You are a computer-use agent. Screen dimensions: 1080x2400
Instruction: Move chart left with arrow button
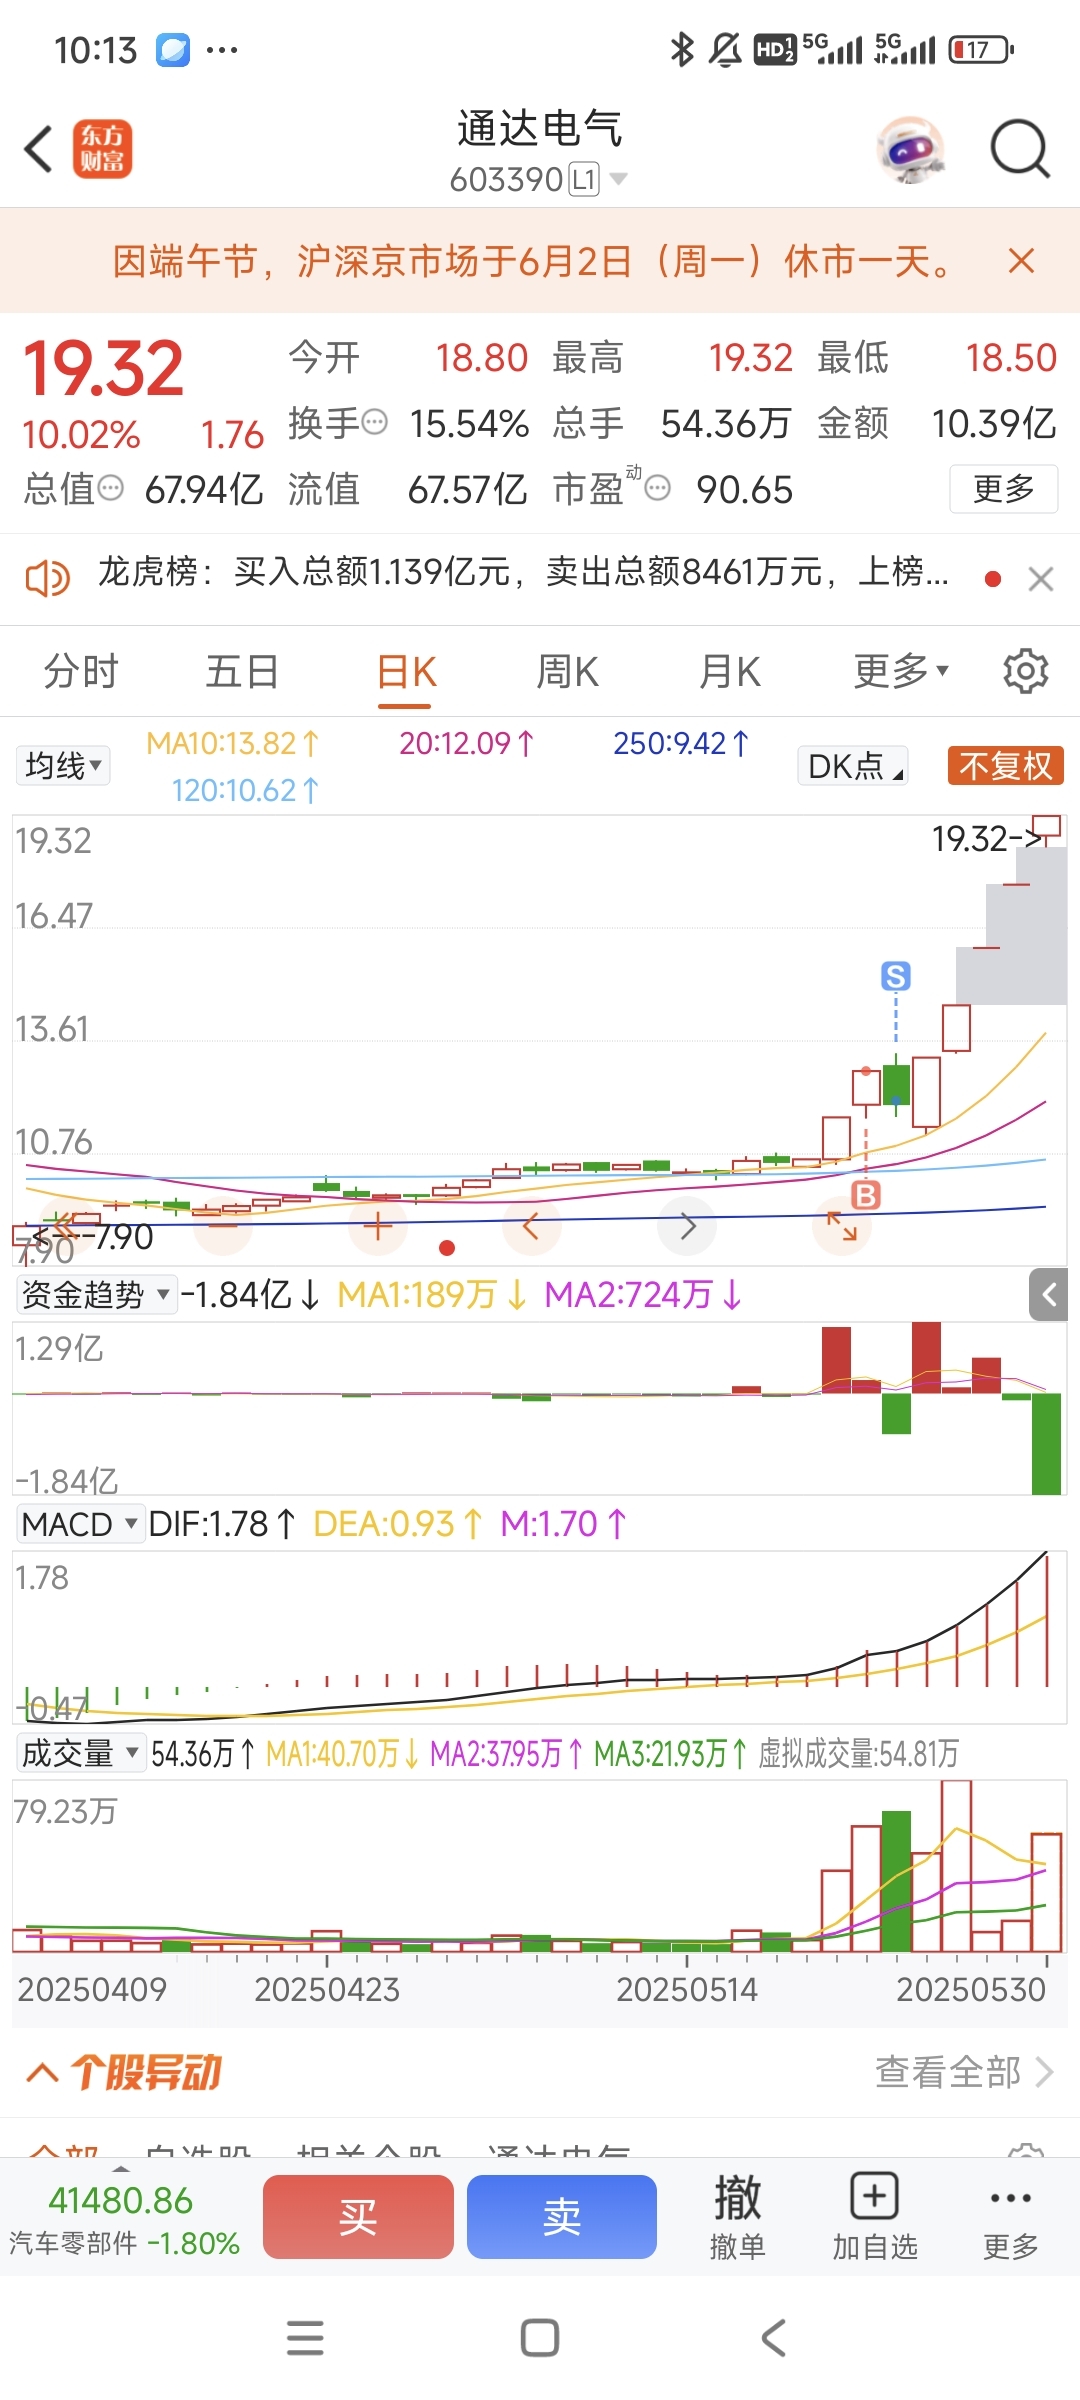click(532, 1226)
